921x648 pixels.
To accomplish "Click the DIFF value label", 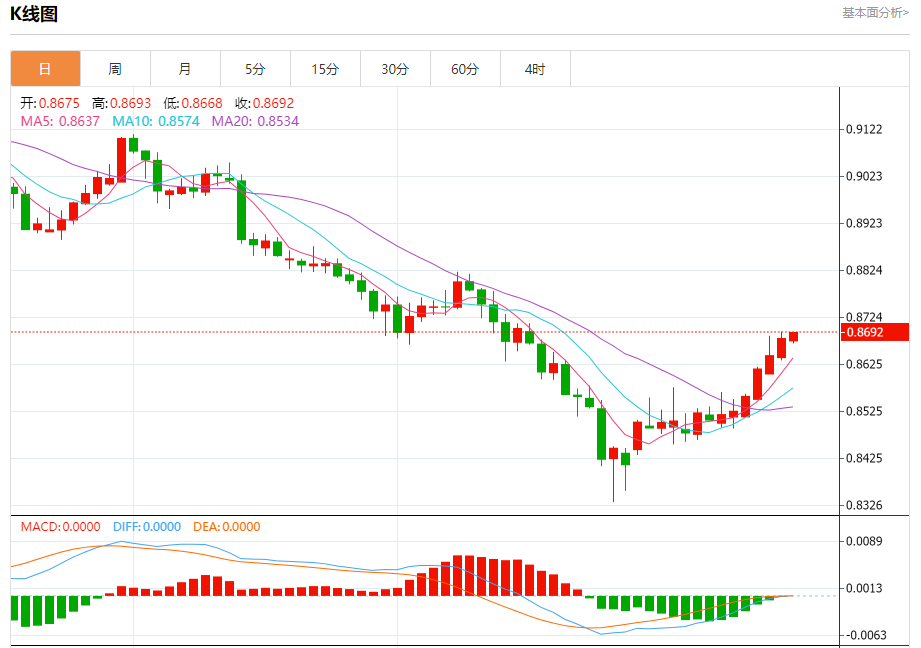I will tap(147, 527).
